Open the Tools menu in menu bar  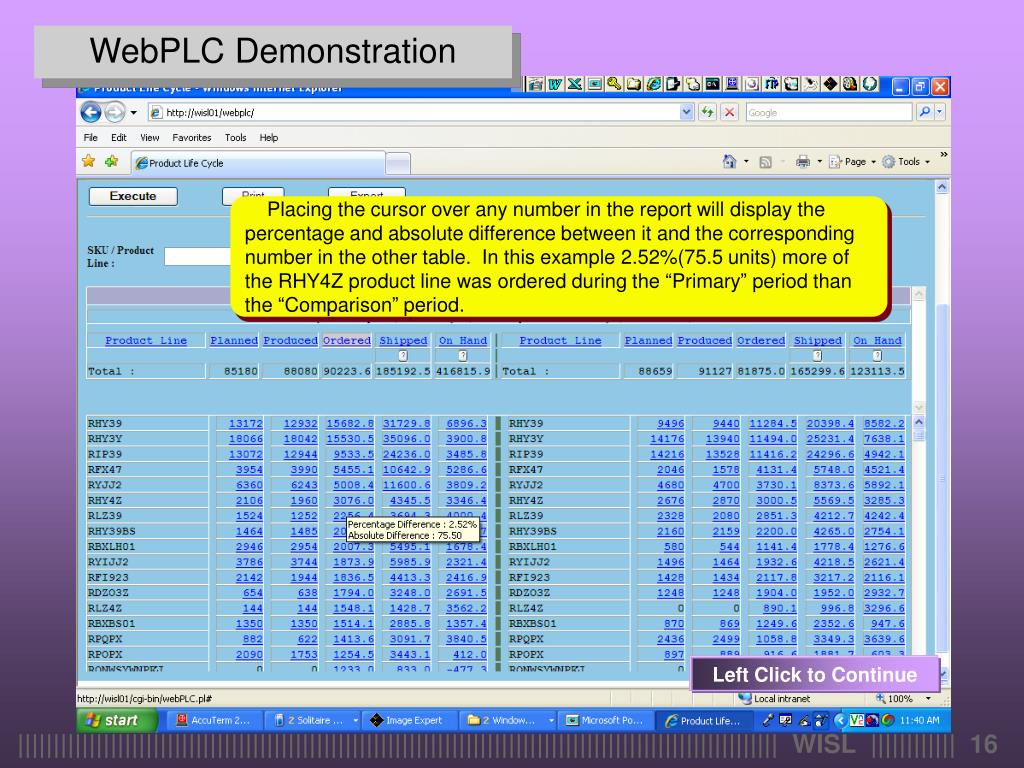[236, 138]
